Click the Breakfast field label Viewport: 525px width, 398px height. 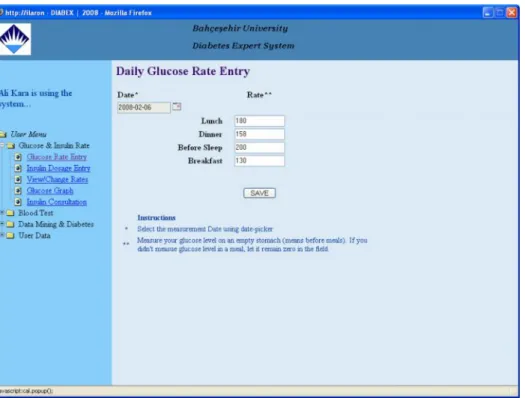(205, 161)
